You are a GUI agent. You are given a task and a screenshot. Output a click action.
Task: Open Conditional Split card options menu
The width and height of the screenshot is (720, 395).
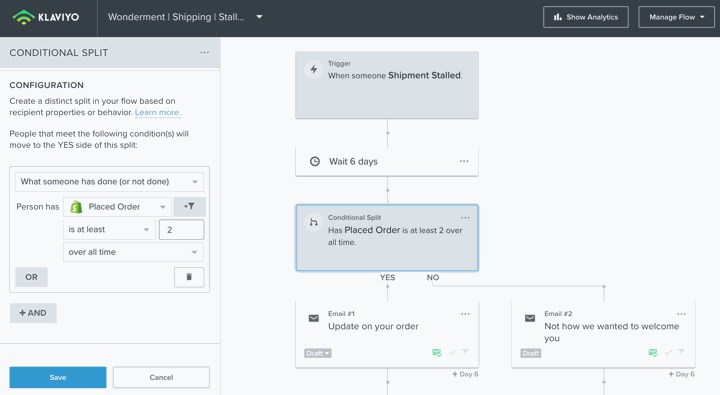point(465,218)
